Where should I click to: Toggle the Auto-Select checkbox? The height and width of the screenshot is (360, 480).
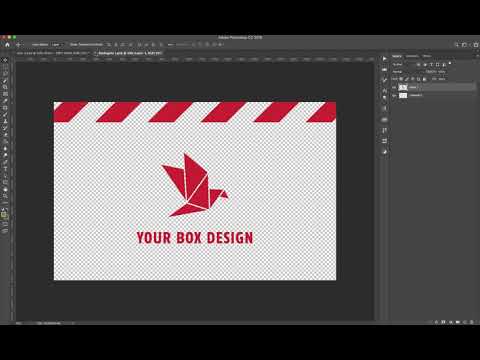(30, 45)
